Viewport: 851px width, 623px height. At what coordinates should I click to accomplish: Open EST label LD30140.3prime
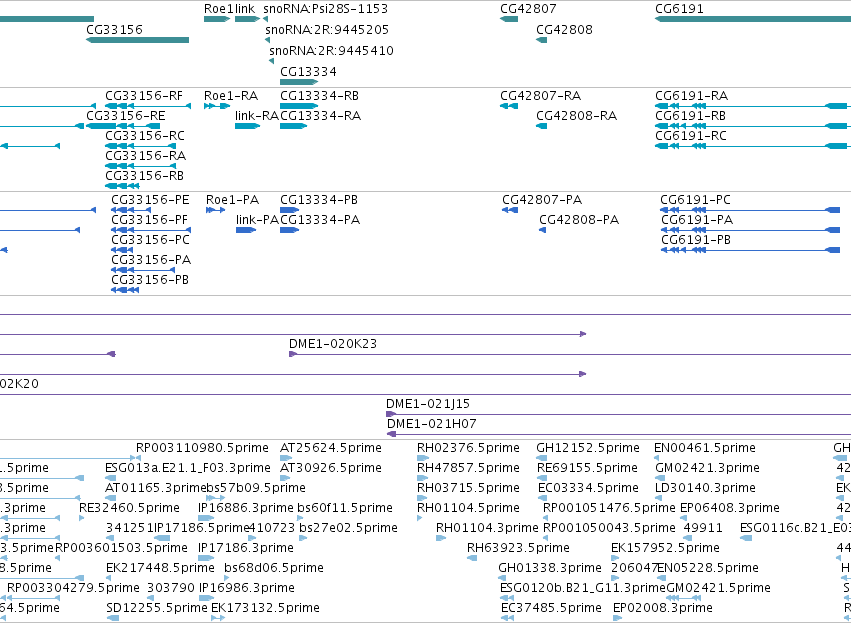(705, 488)
